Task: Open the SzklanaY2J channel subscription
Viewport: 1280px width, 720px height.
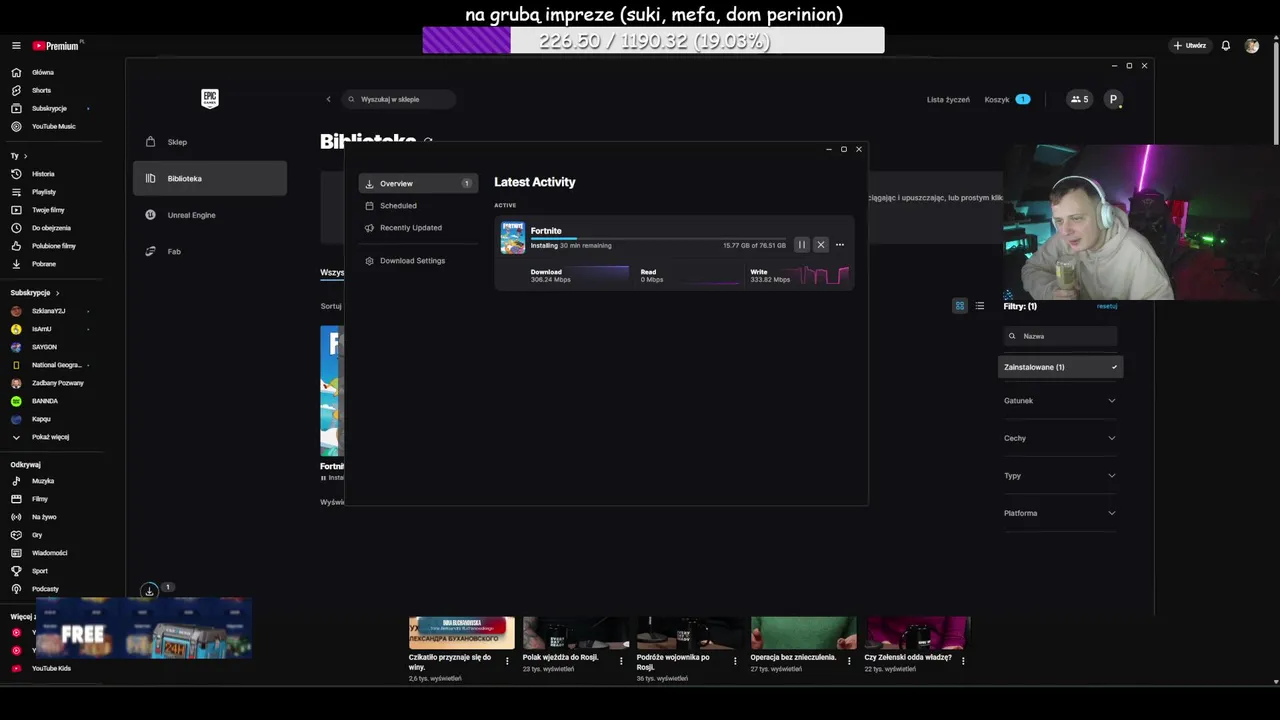Action: 50,311
